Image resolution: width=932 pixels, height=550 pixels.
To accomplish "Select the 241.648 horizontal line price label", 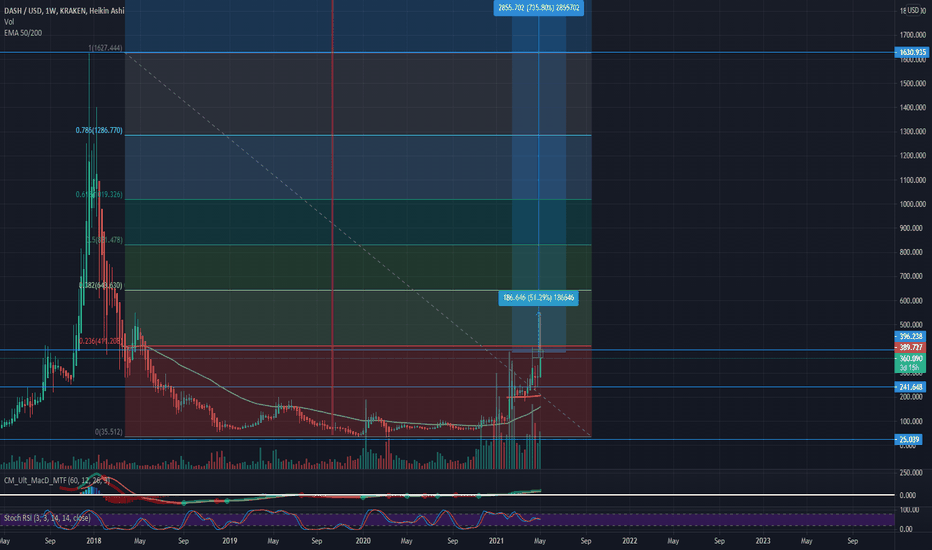I will [x=910, y=387].
